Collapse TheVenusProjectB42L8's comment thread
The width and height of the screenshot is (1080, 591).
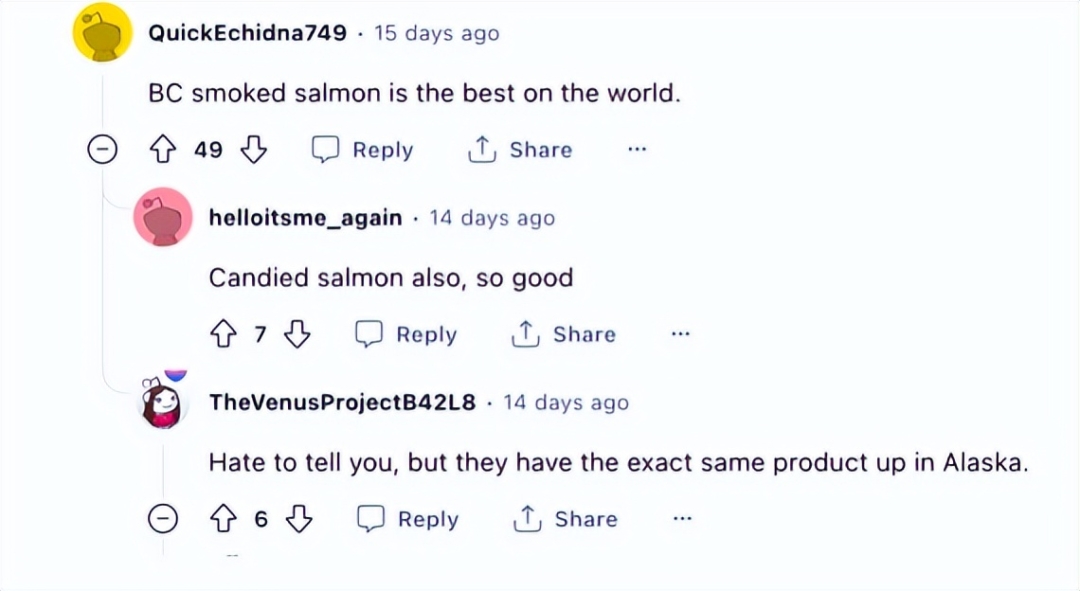163,519
